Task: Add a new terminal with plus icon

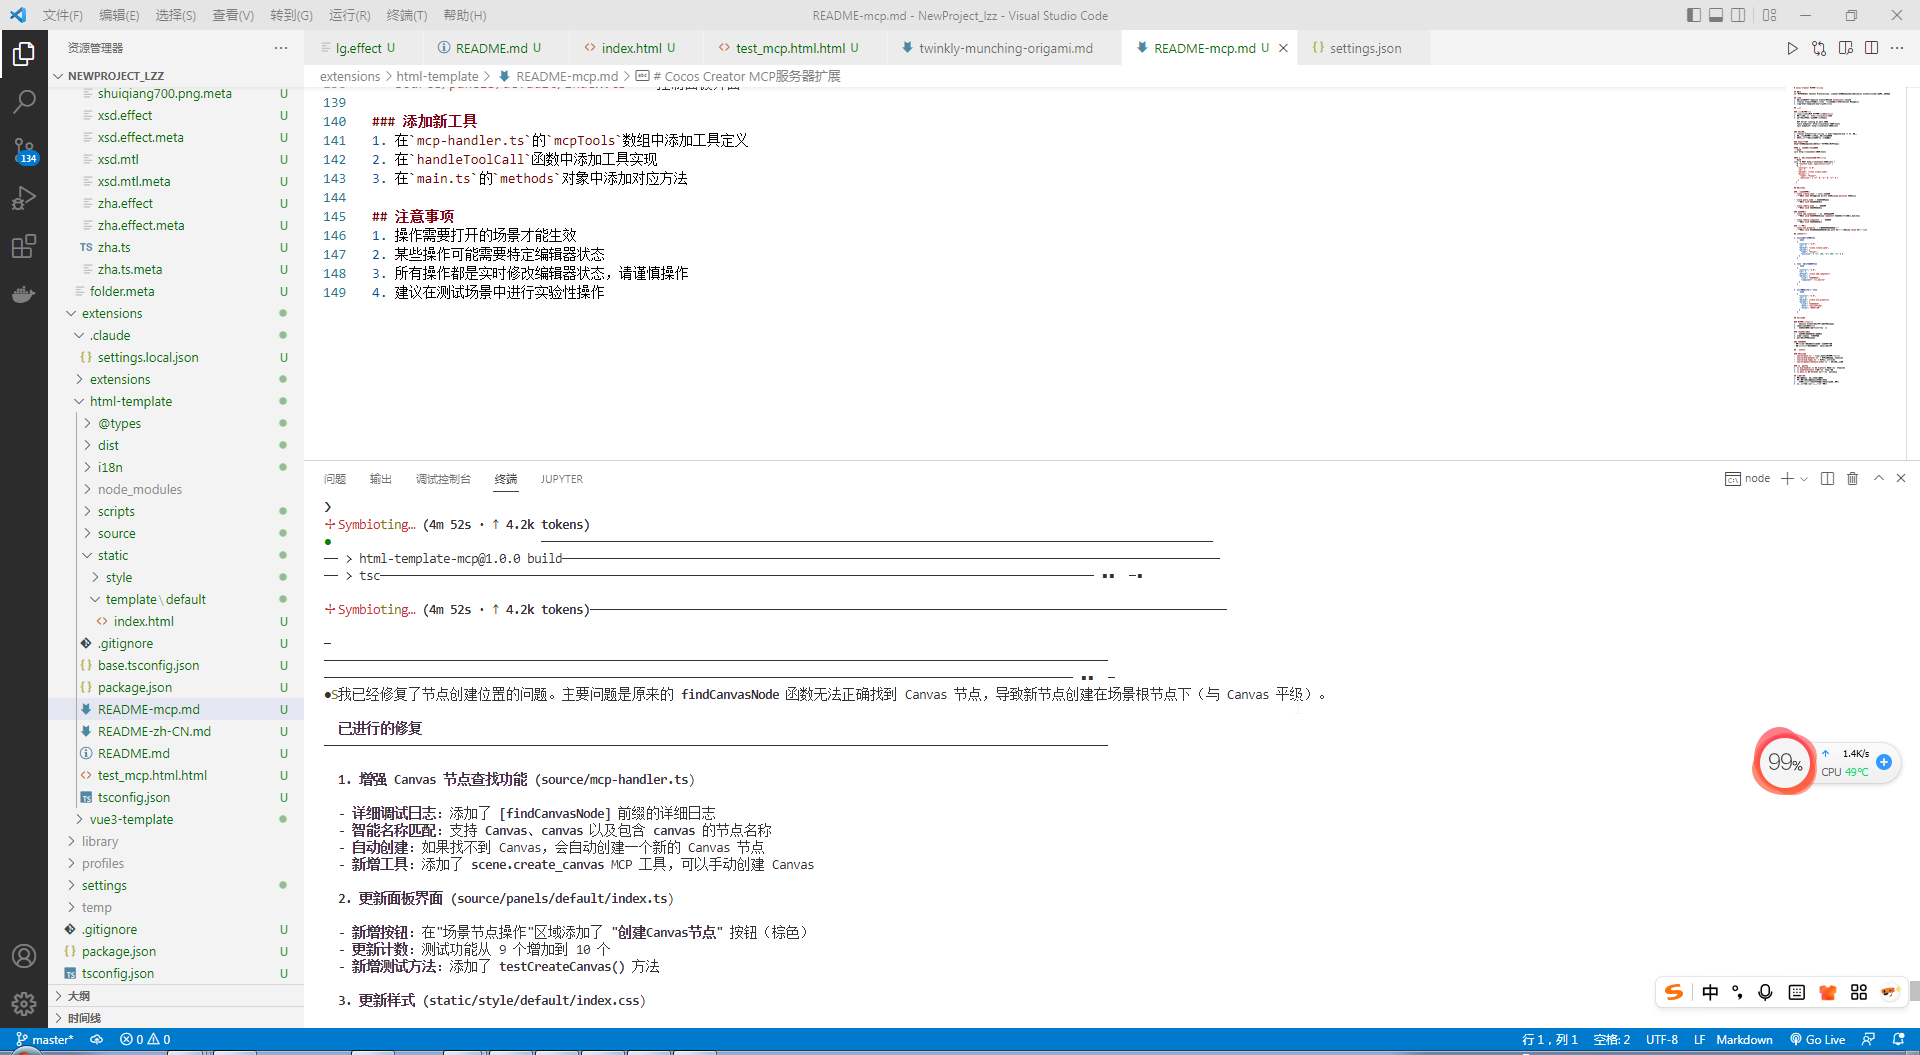Action: 1787,479
